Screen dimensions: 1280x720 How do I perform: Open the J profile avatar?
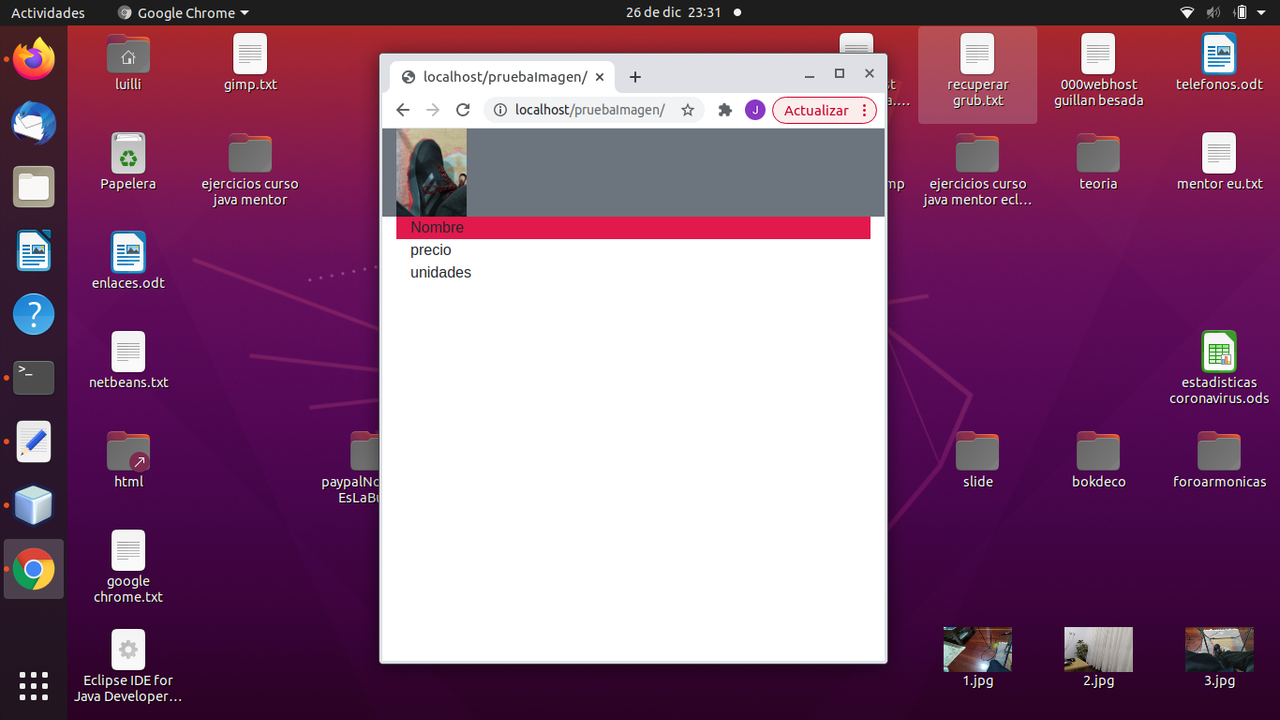pos(755,110)
